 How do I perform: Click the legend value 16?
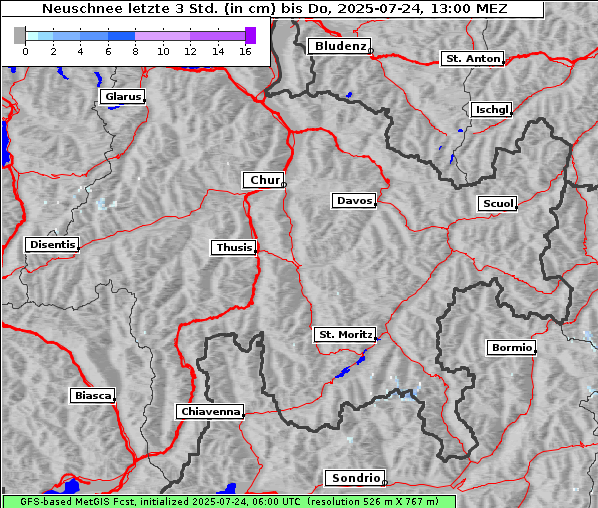(x=245, y=51)
